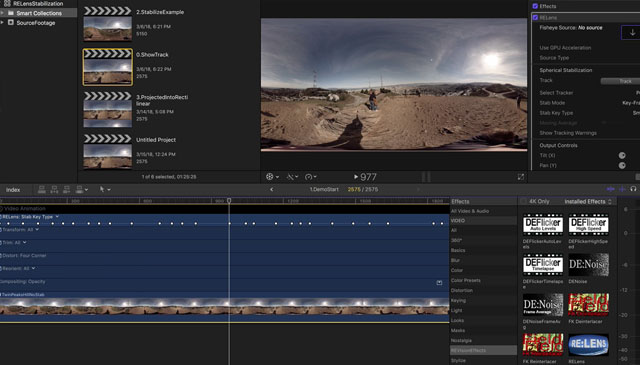Select the 0.ShowTrack project thumbnail
This screenshot has height=365, width=640.
point(108,67)
